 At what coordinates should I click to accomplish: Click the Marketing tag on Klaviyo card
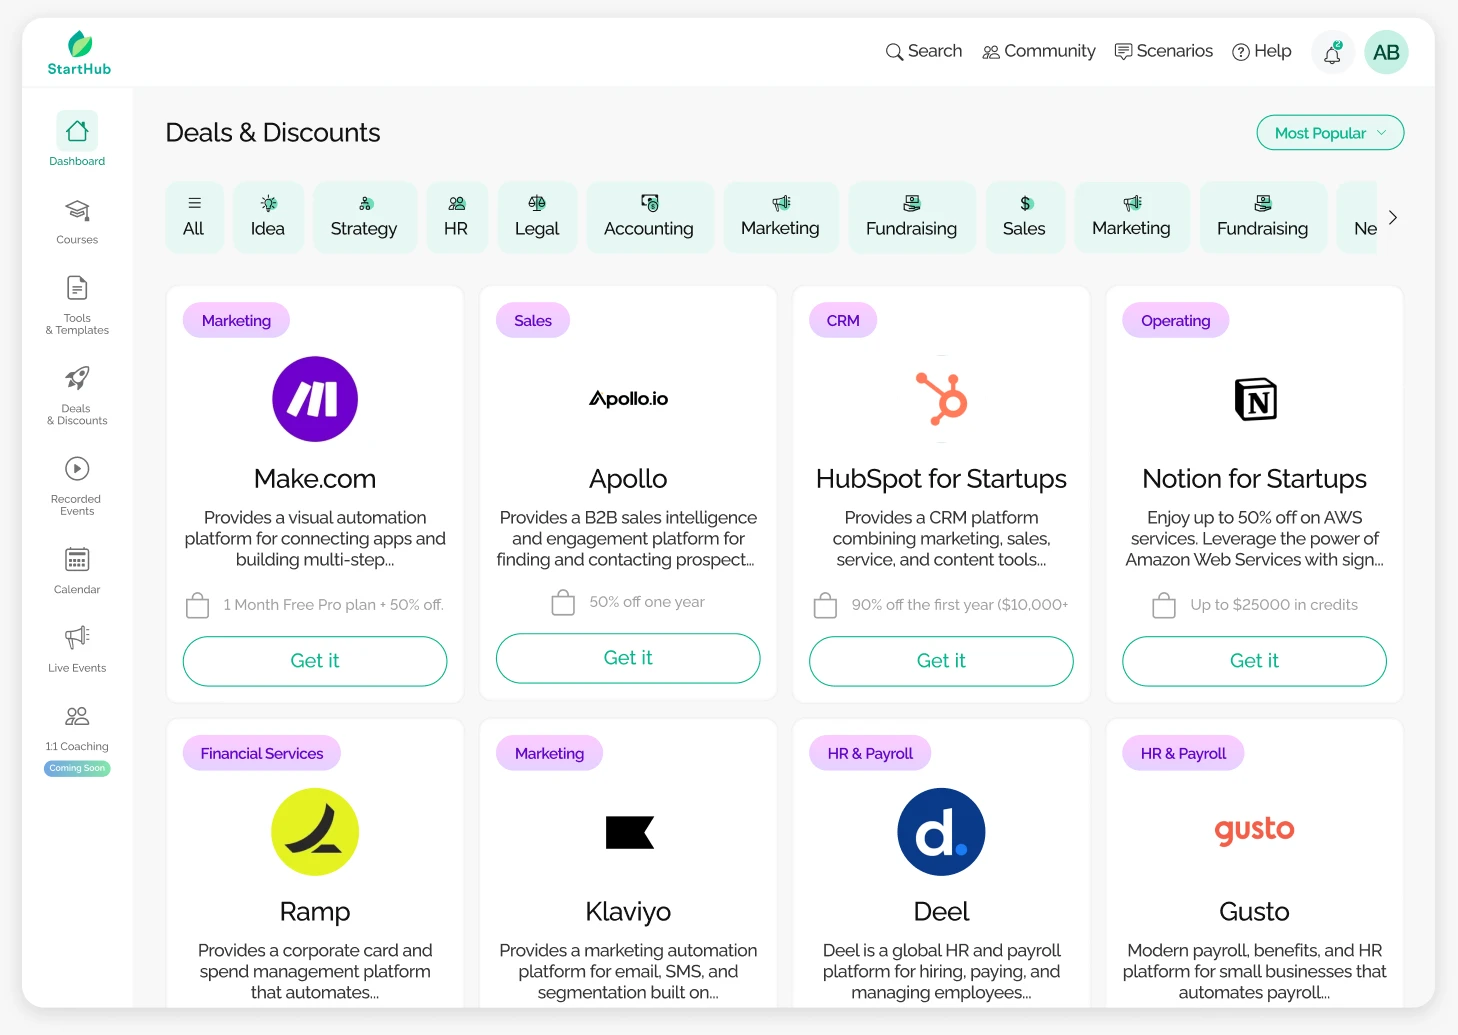pos(549,753)
